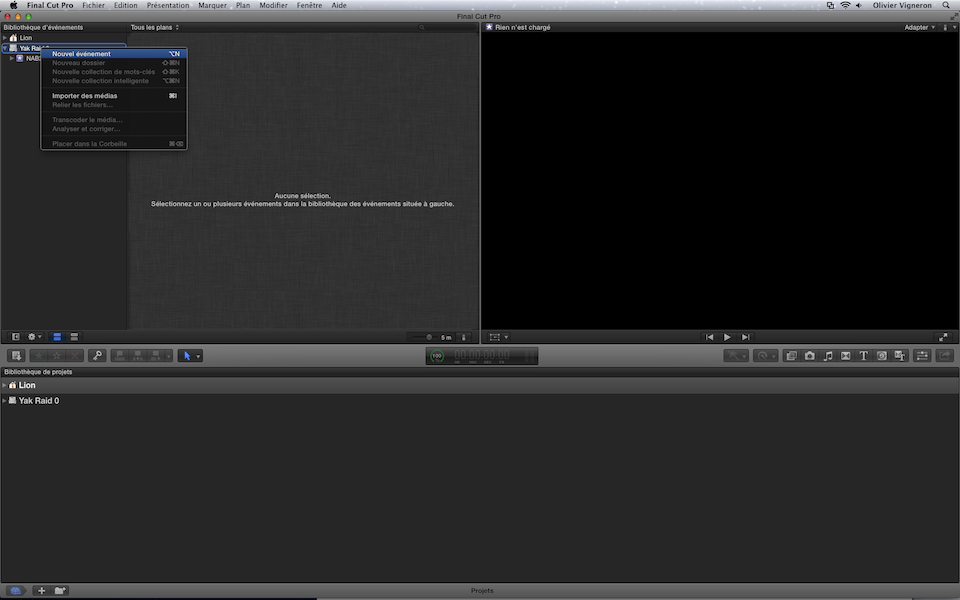Open the transitions browser
Viewport: 960px width, 600px height.
coord(846,356)
